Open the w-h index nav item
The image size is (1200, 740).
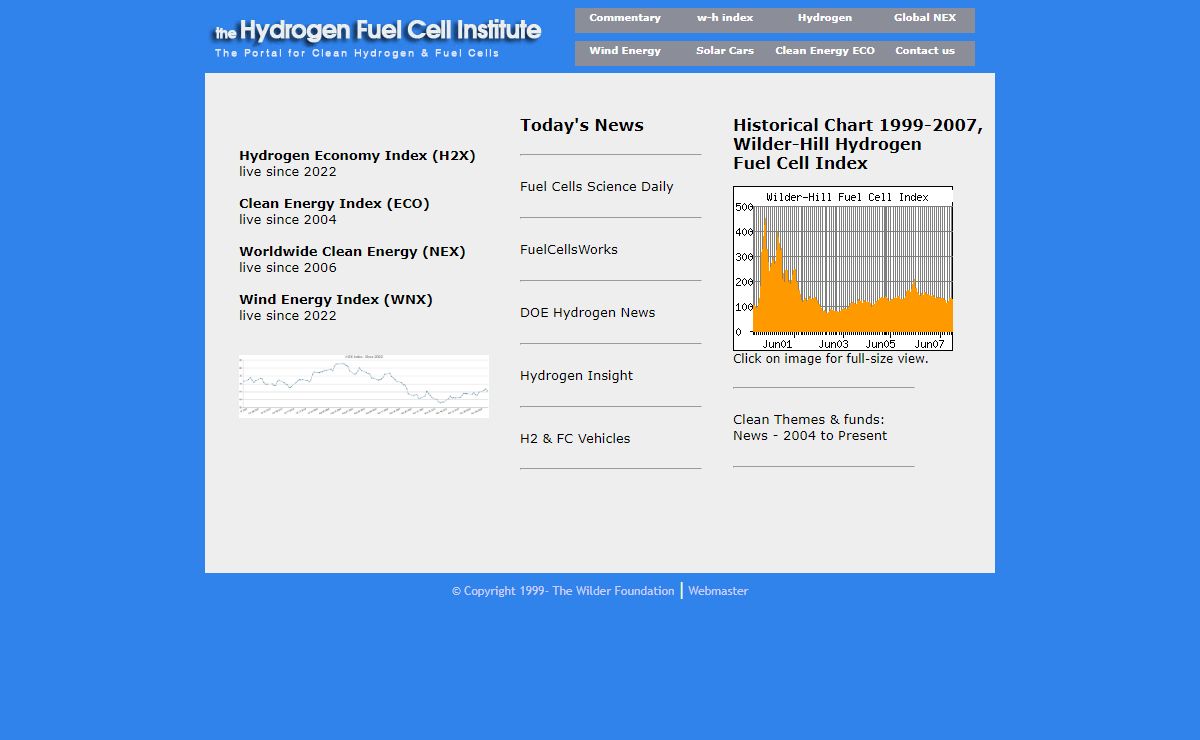[x=725, y=19]
